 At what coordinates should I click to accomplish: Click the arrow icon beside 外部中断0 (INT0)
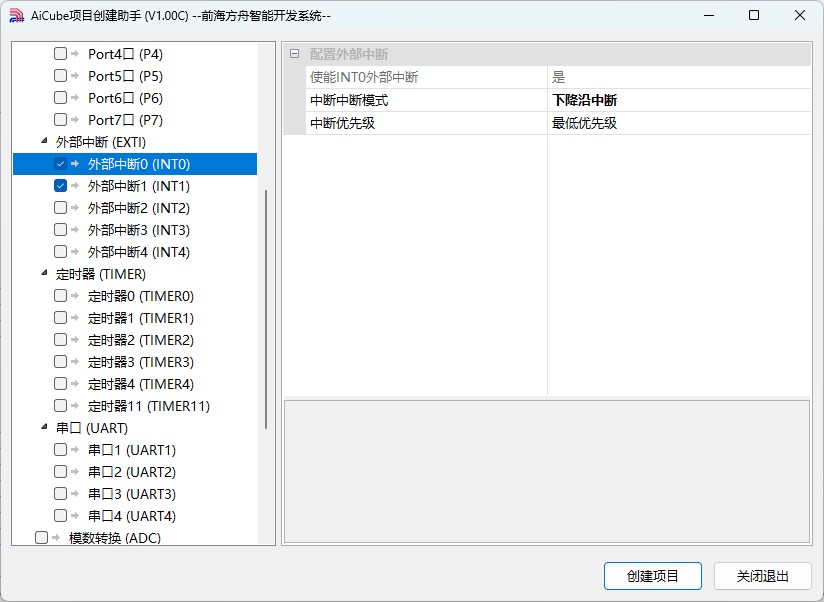(75, 164)
